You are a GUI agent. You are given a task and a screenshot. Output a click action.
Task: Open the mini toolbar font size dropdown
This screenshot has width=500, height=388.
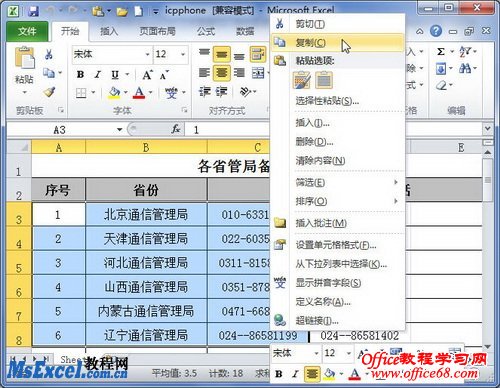click(x=348, y=353)
